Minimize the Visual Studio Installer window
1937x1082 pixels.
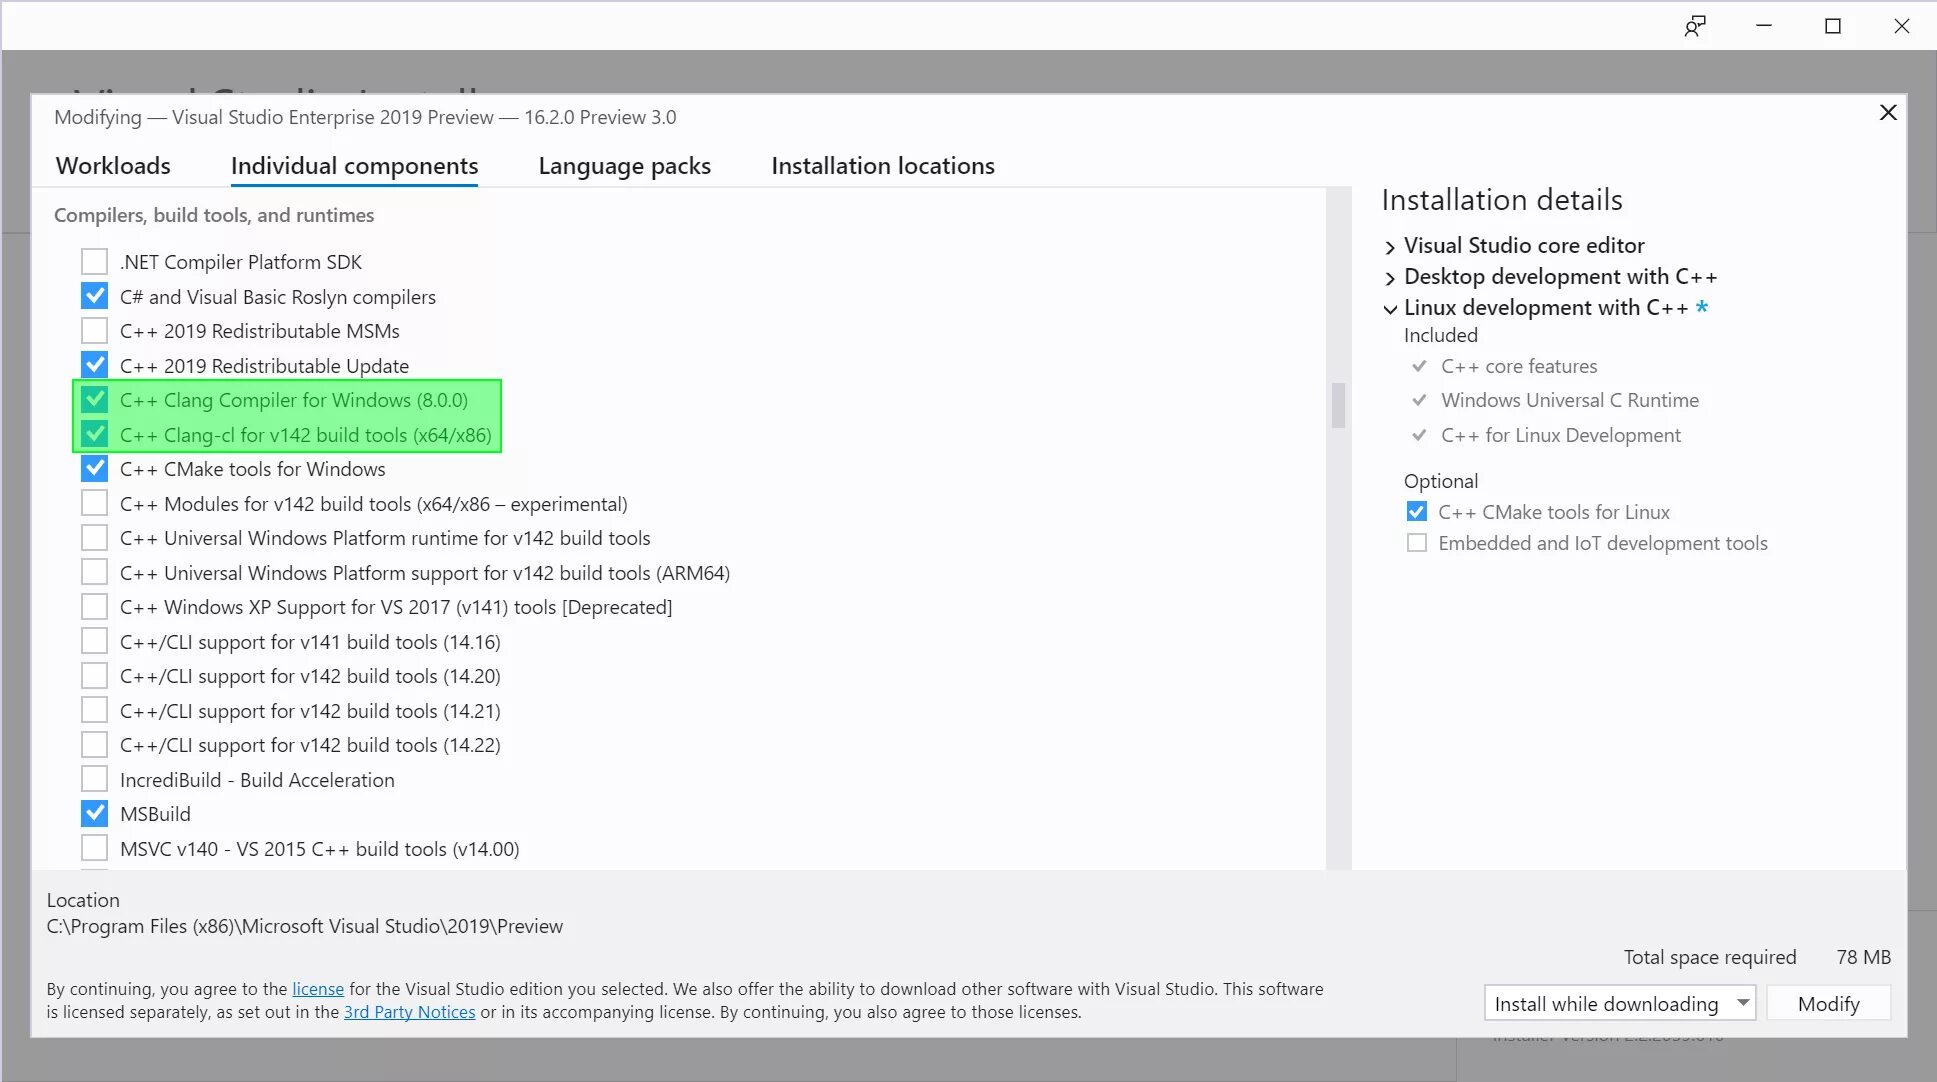tap(1764, 26)
